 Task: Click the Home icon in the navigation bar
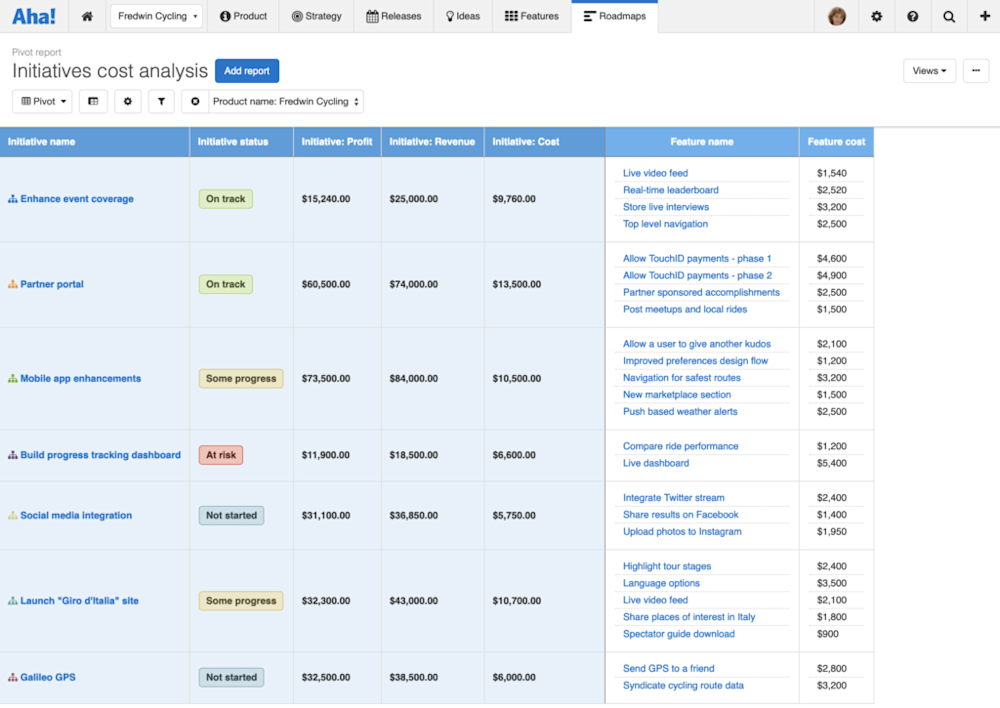click(87, 16)
